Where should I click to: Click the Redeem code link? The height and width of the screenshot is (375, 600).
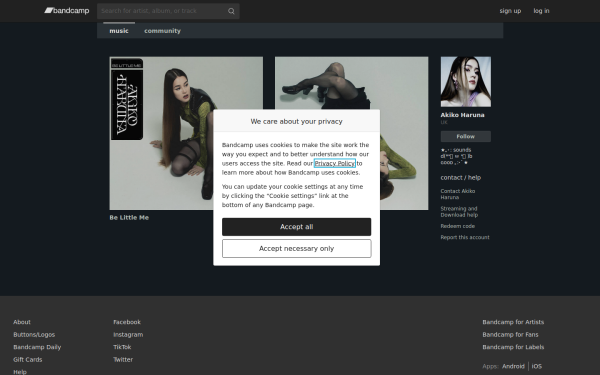[458, 226]
